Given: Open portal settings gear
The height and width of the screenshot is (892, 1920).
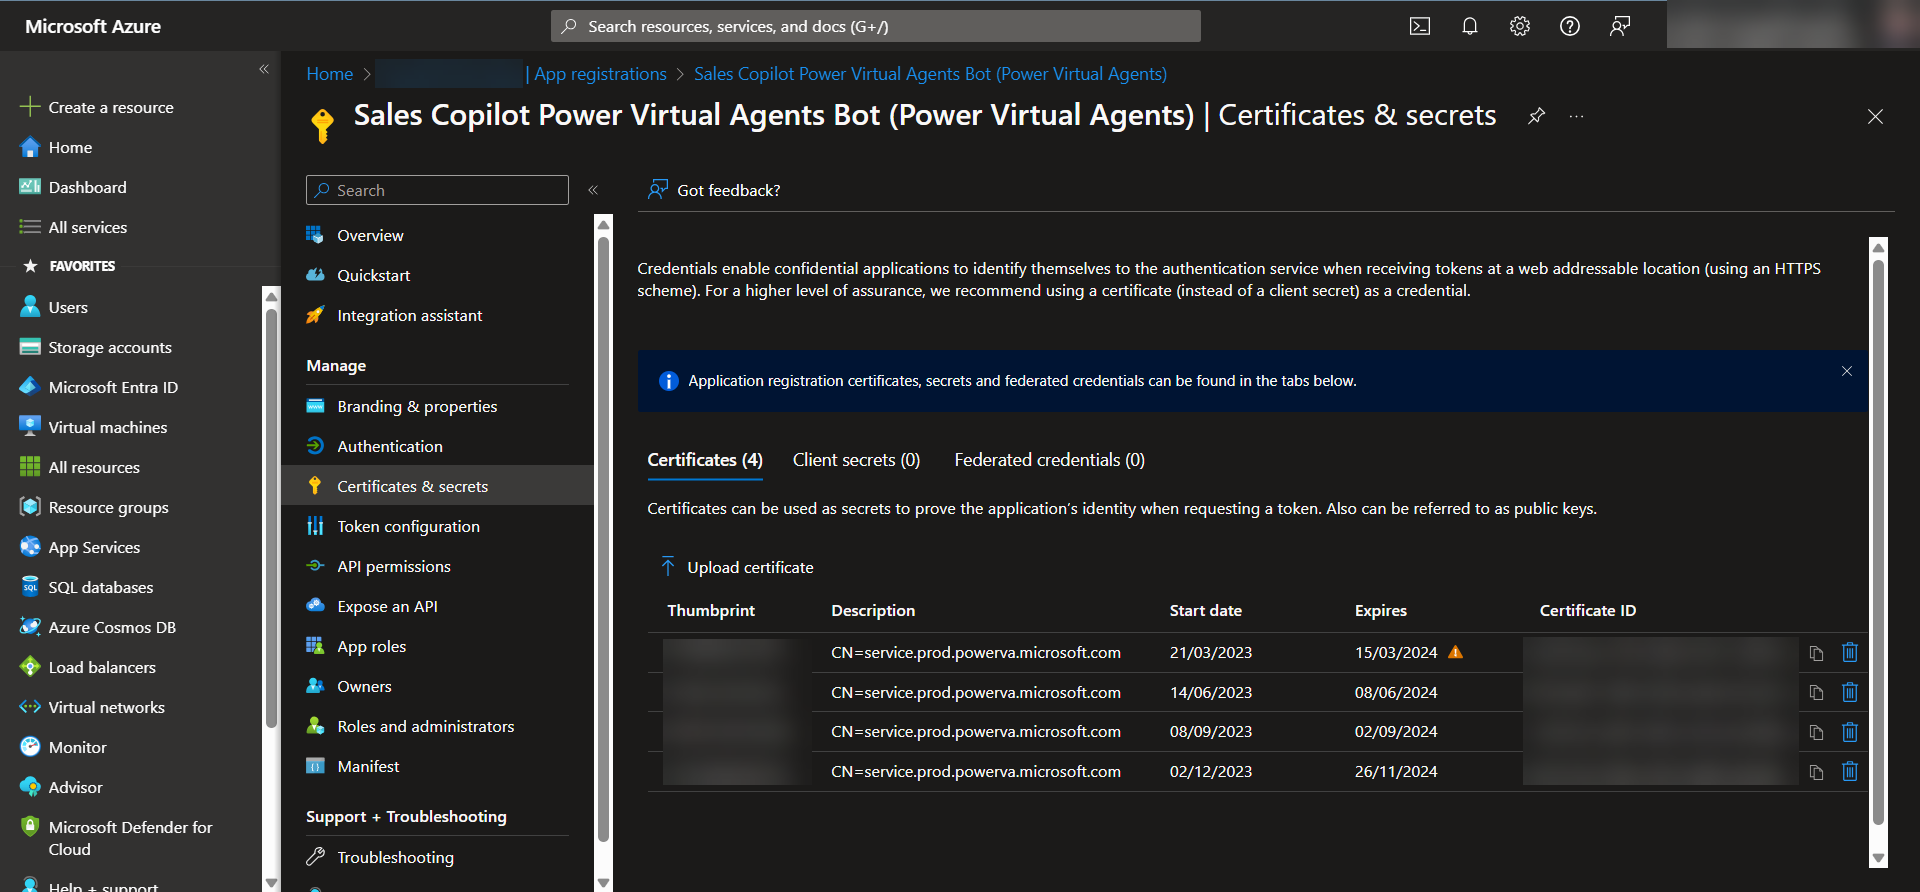Looking at the screenshot, I should 1519,26.
